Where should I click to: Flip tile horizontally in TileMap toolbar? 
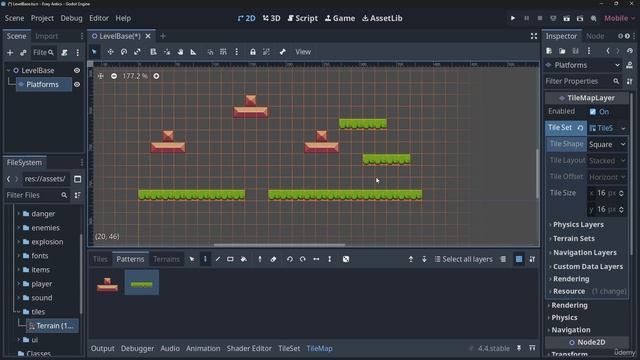click(x=316, y=259)
